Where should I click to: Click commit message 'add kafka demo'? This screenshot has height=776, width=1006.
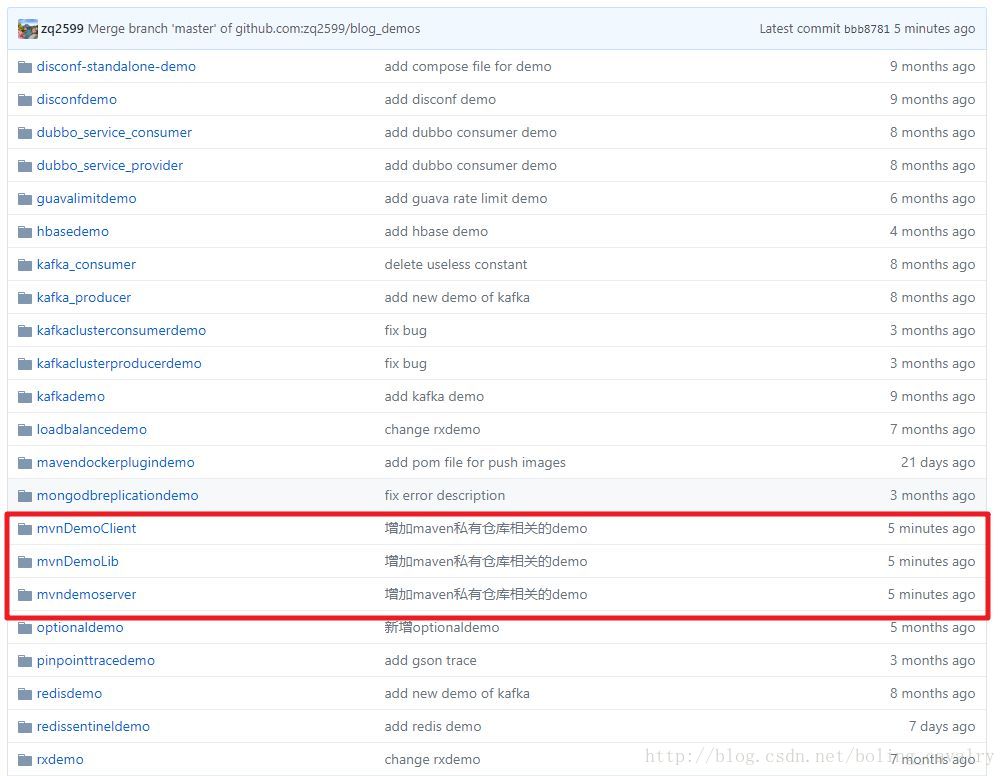click(434, 397)
